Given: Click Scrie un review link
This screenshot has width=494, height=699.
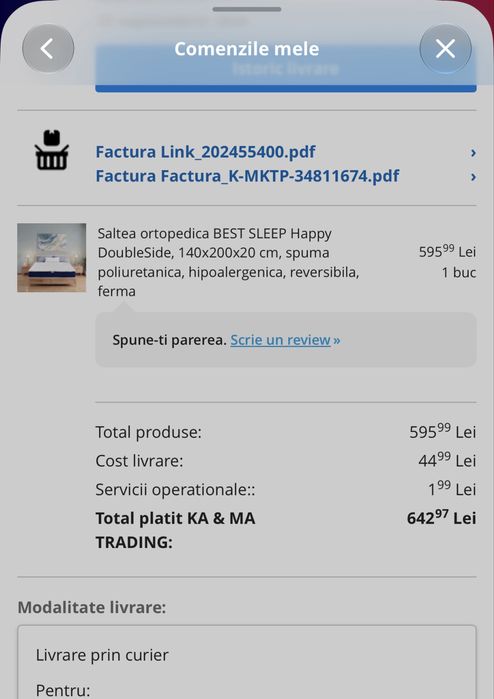Looking at the screenshot, I should [x=285, y=340].
